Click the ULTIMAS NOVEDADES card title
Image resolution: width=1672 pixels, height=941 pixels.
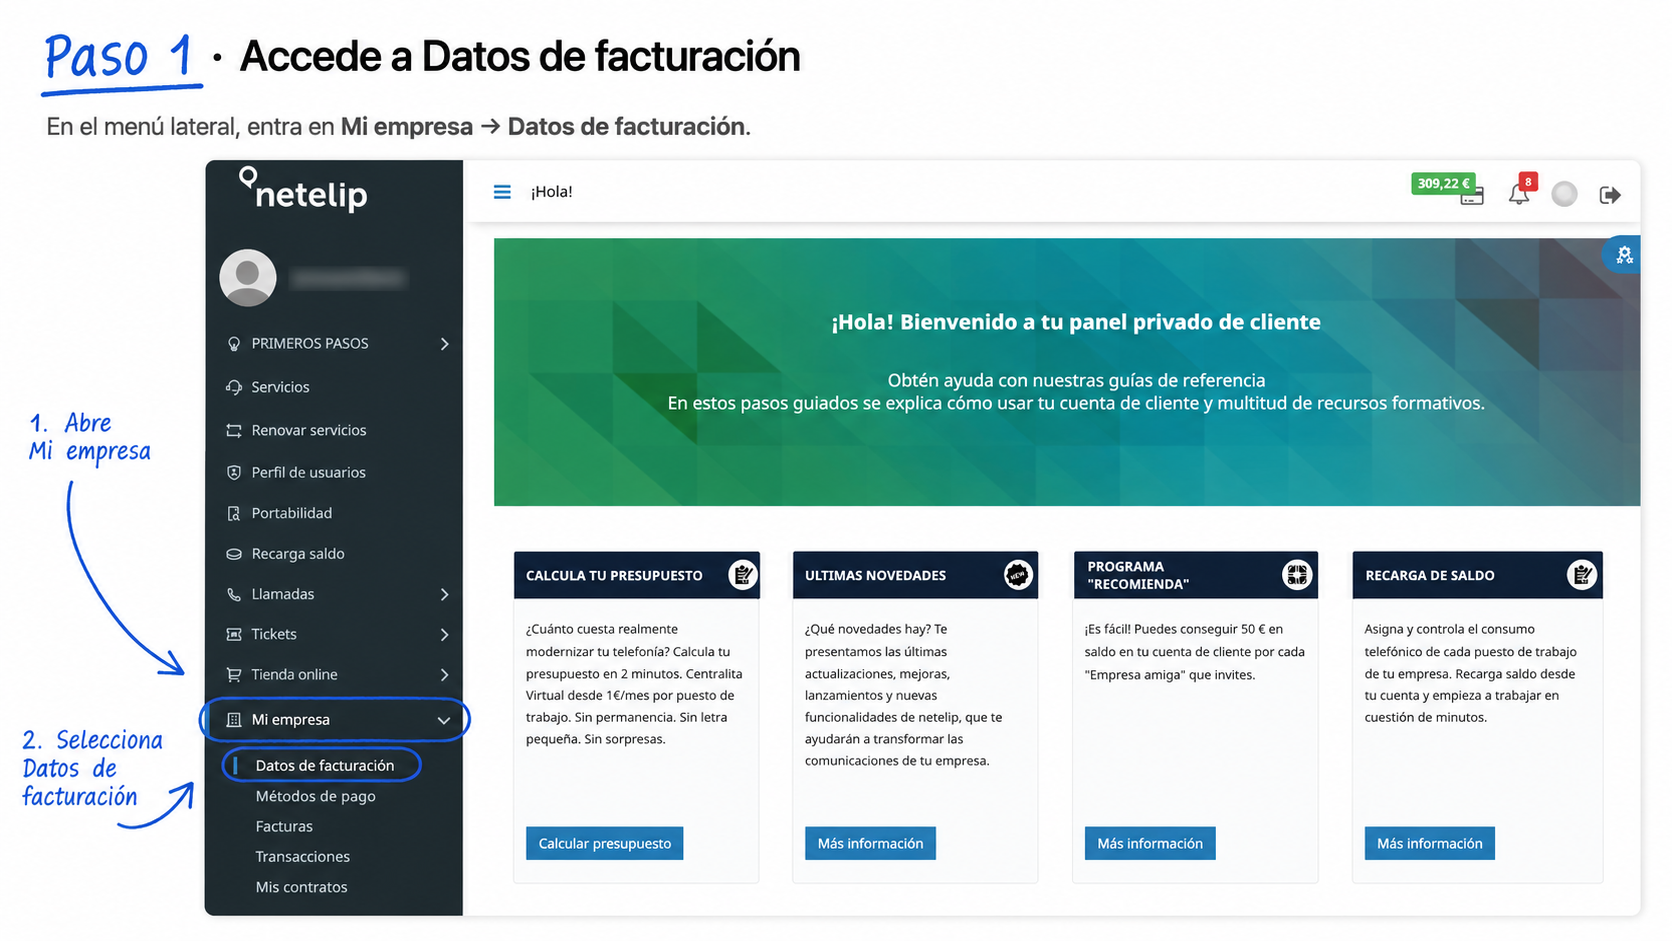875,576
